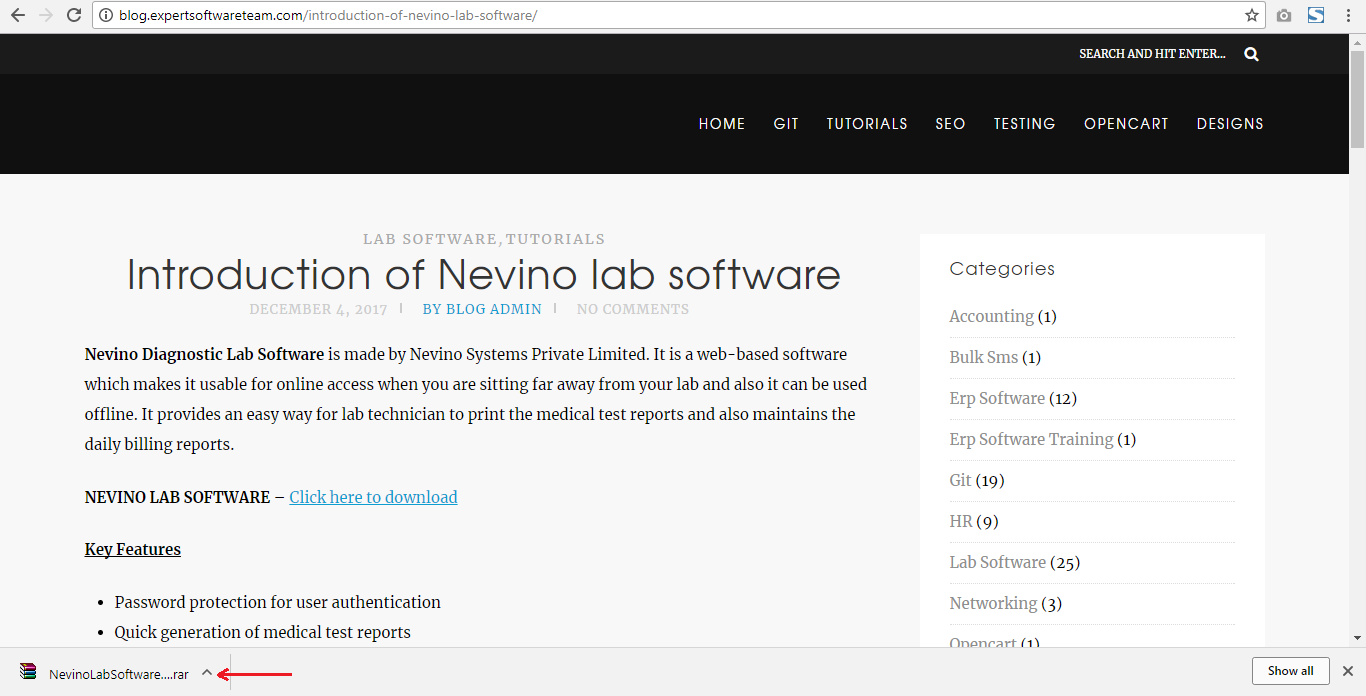The image size is (1366, 696).
Task: Close the downloads bar
Action: (1347, 671)
